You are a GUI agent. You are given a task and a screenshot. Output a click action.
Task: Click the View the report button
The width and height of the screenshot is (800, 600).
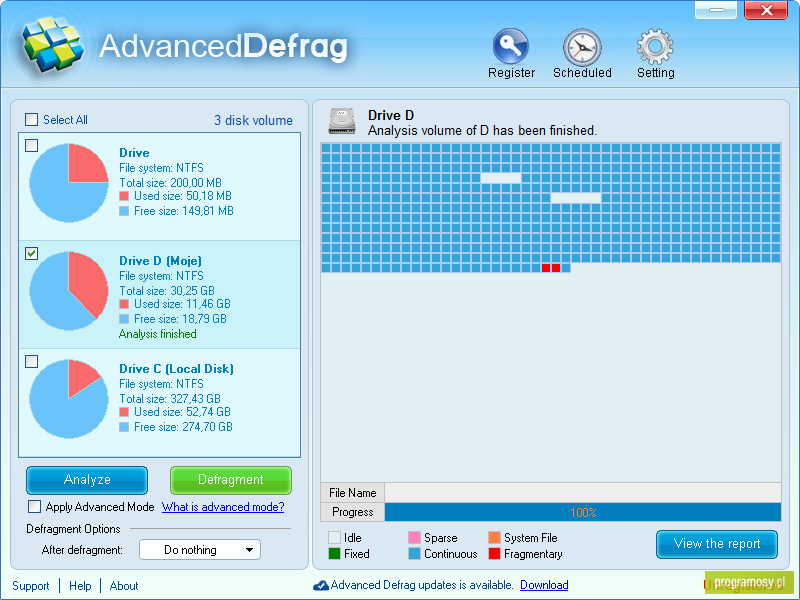coord(717,544)
